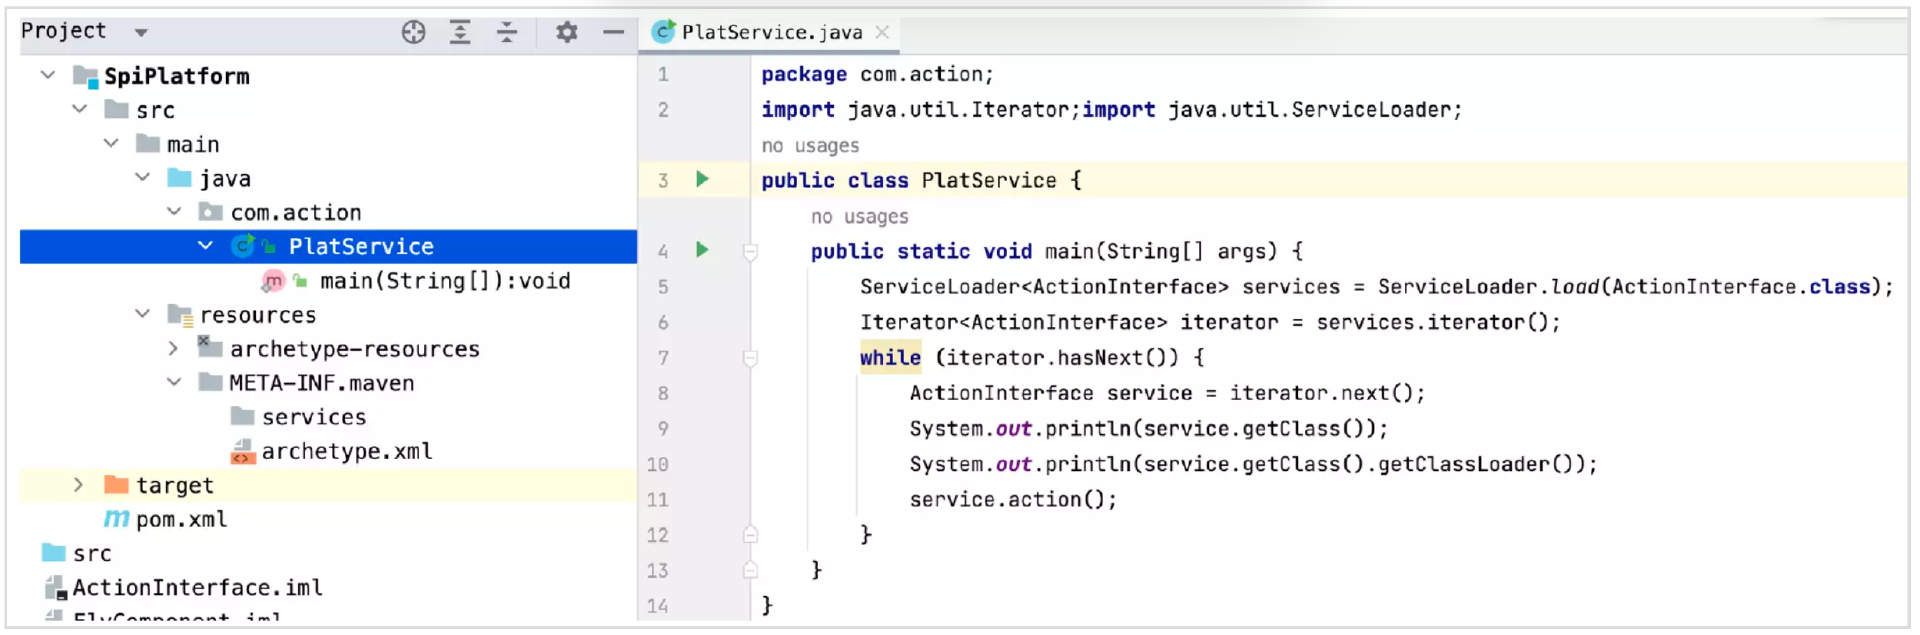
Task: Click the Collapse All toolbar icon
Action: pos(507,32)
